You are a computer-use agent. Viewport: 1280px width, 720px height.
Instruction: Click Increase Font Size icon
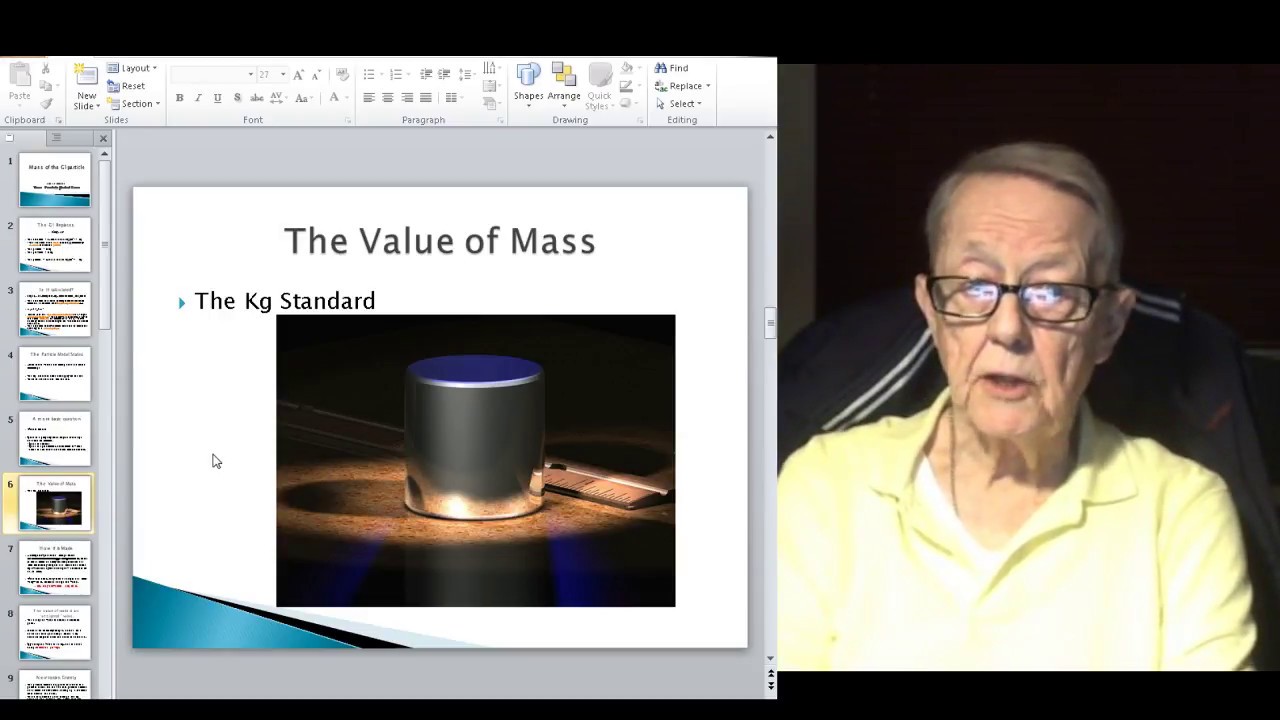coord(298,75)
